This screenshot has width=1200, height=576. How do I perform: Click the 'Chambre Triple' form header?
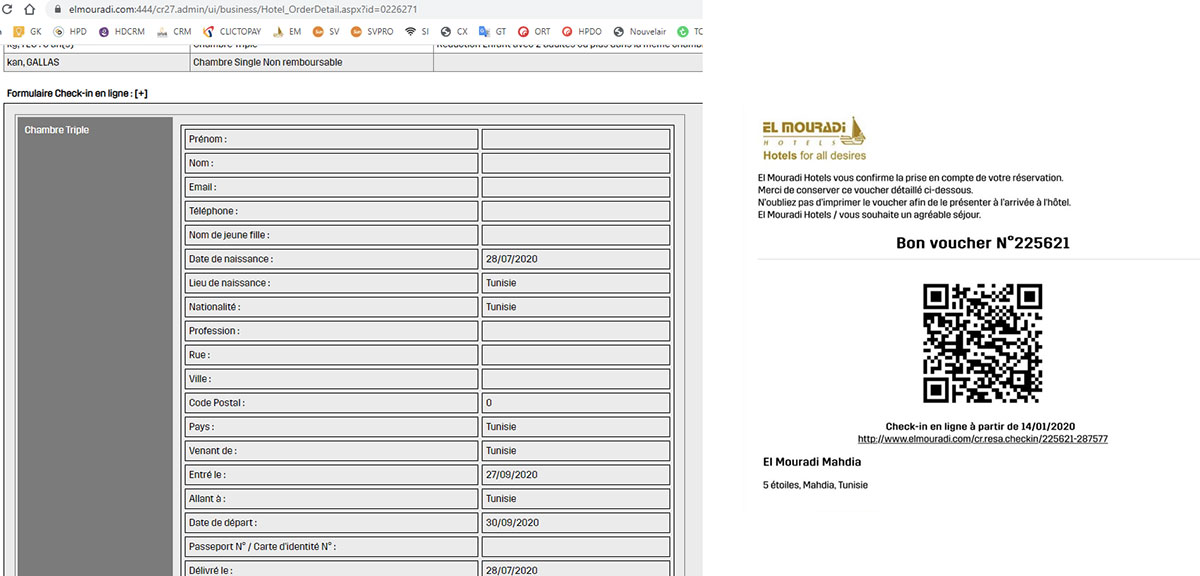tap(57, 130)
